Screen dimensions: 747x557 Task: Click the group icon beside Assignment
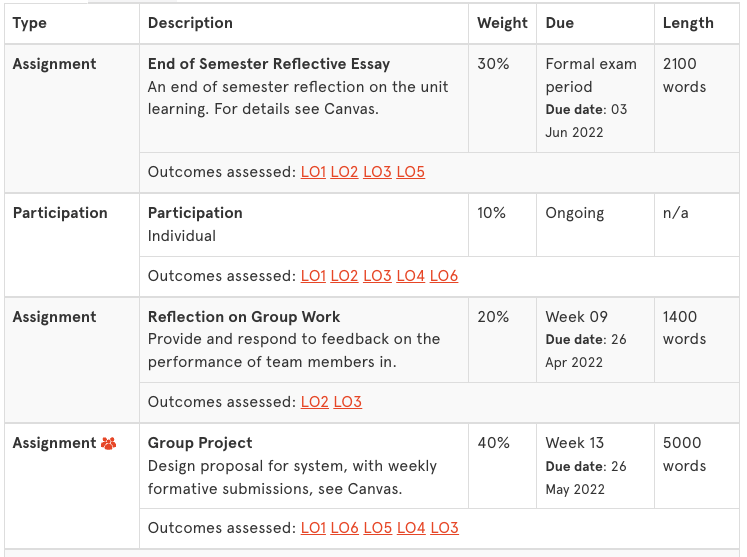click(x=109, y=444)
